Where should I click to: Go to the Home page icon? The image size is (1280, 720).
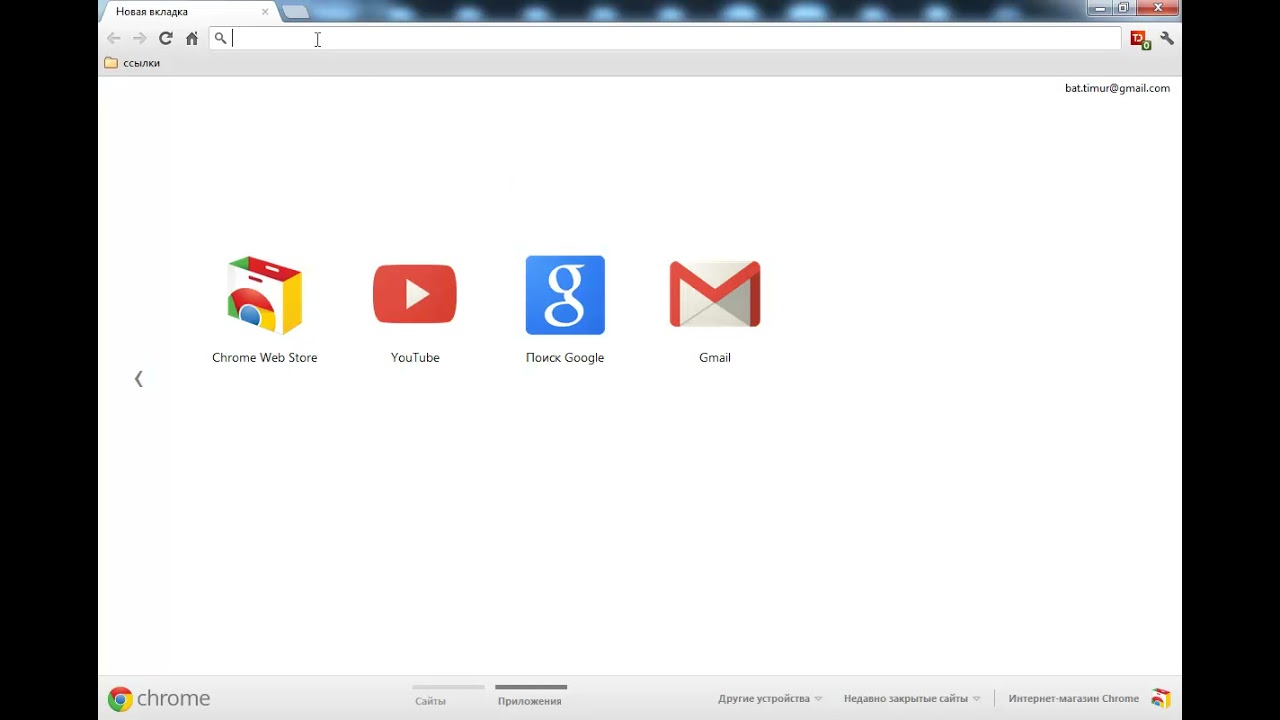point(192,38)
